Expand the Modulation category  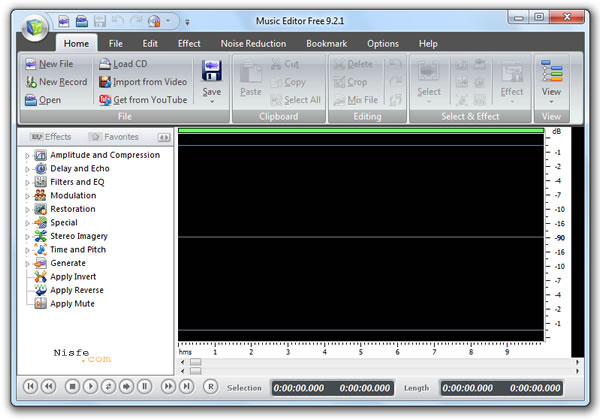tap(27, 196)
